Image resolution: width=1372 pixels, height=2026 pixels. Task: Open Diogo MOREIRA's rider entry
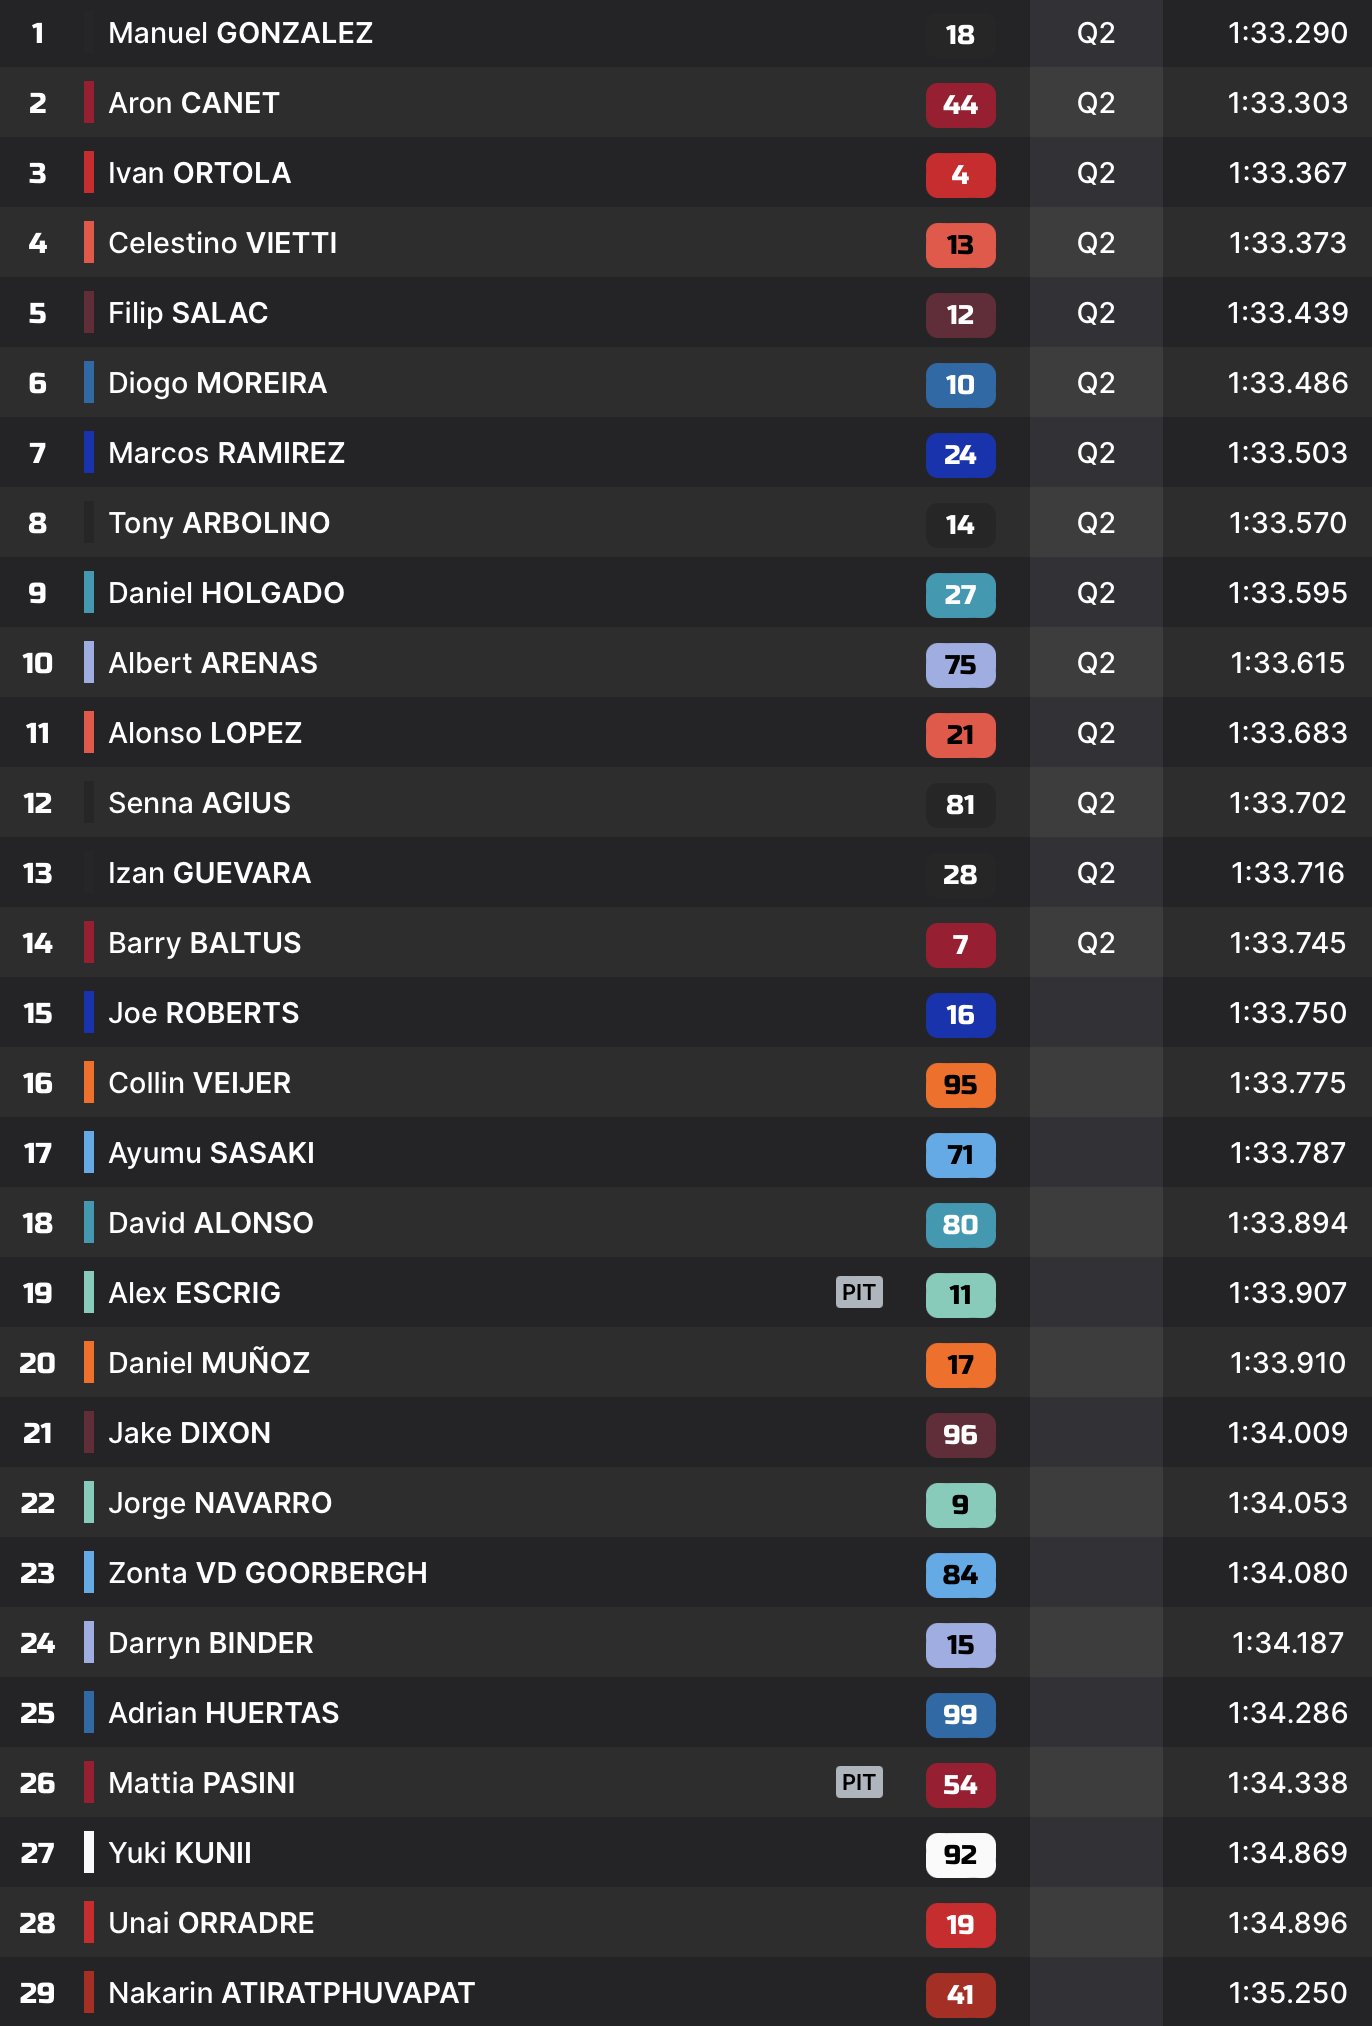[217, 383]
